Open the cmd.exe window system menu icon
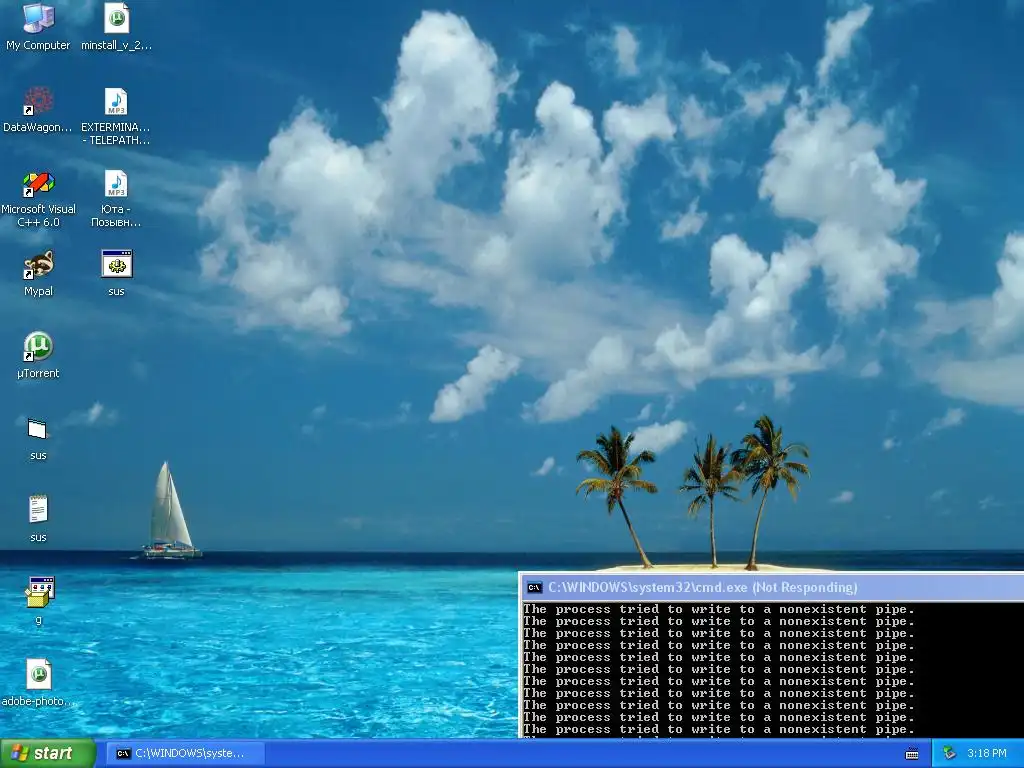 coord(534,587)
